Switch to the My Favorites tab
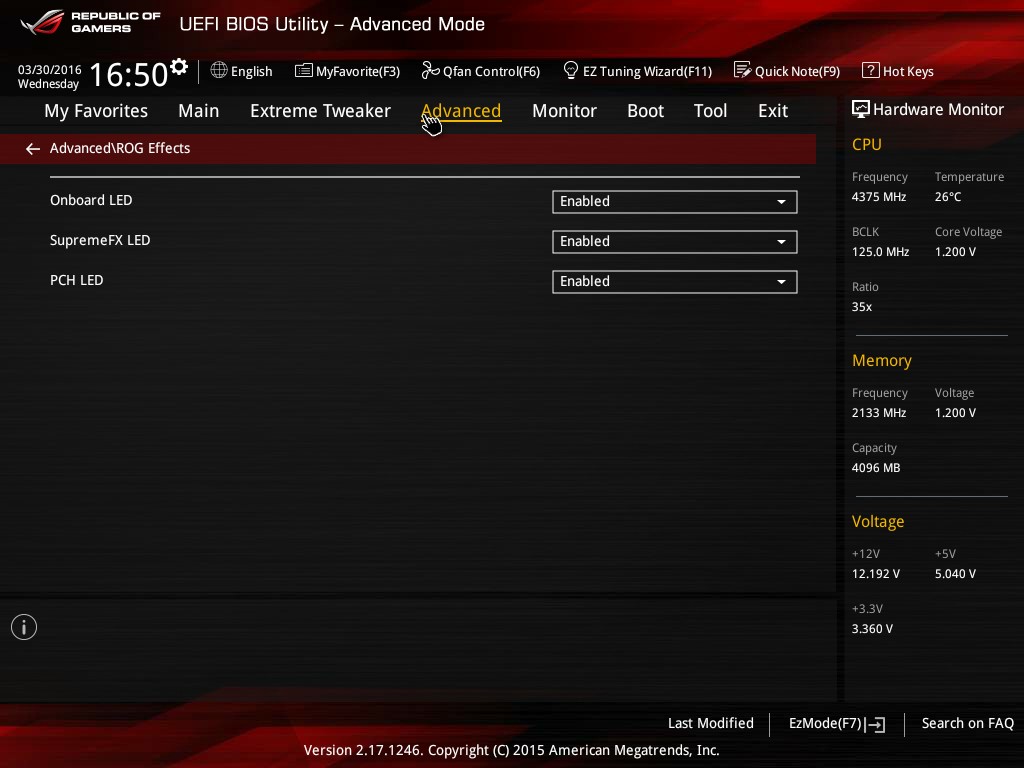This screenshot has height=768, width=1024. pos(96,111)
